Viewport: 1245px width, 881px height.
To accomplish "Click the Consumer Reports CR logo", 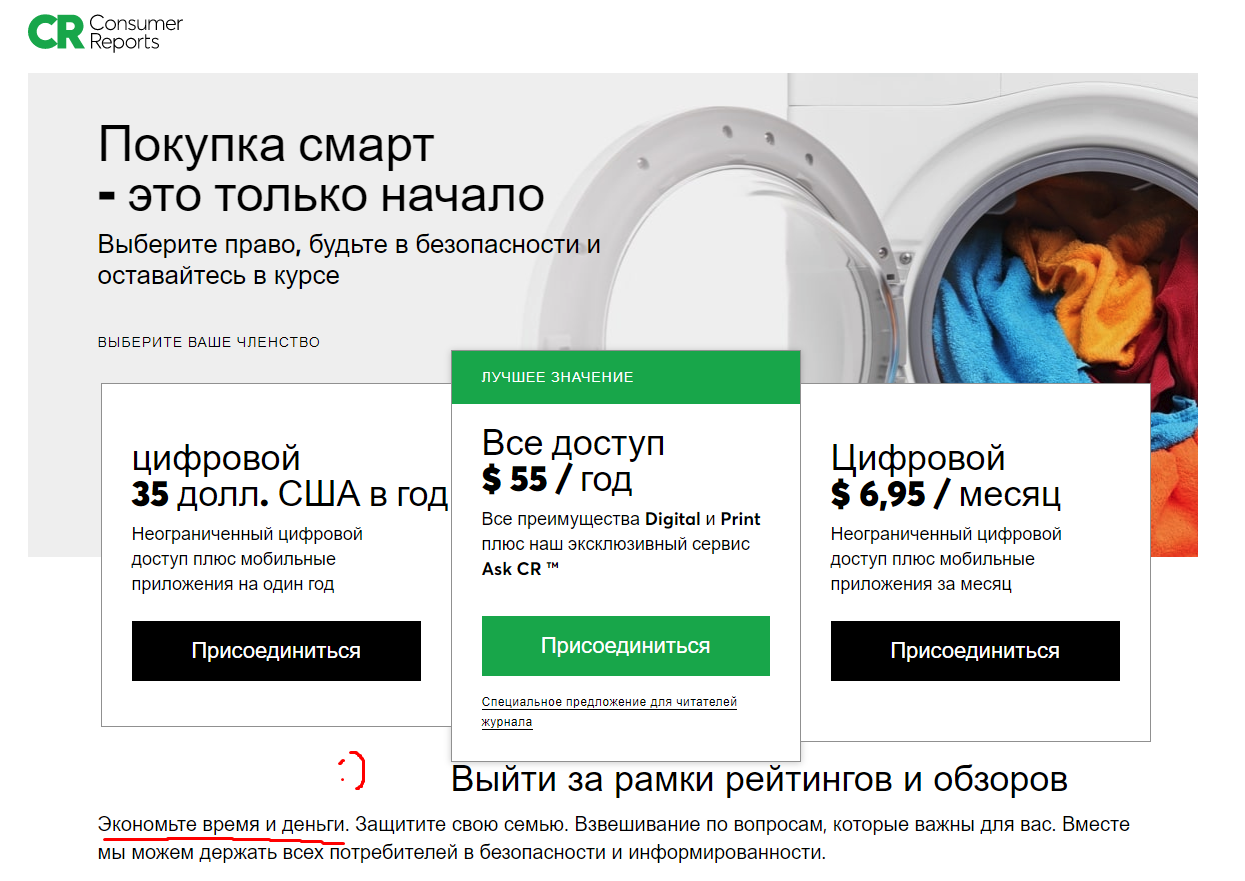I will coord(56,33).
